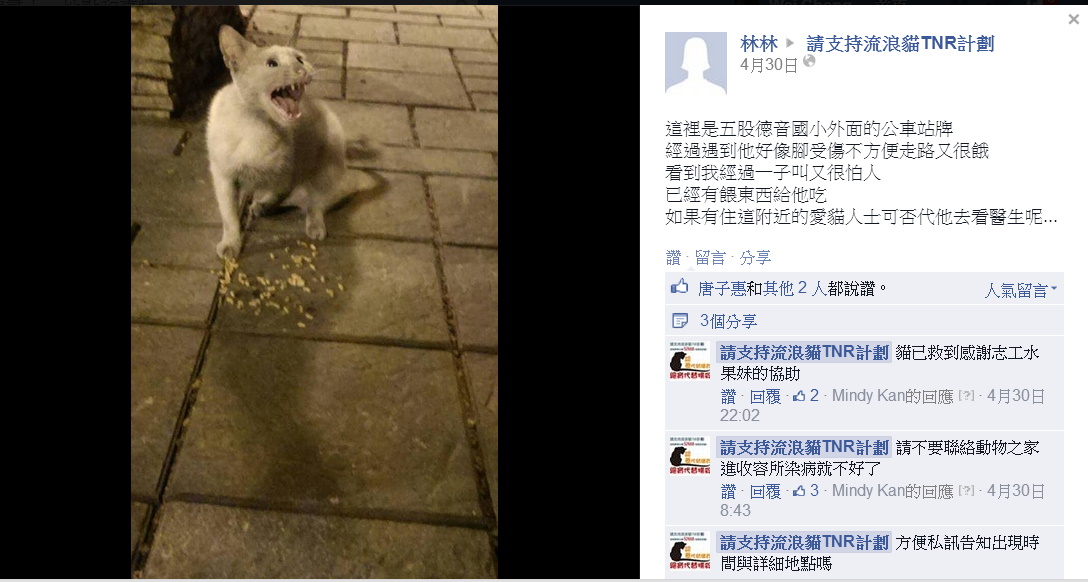Click 回覆 on the 貓已救到 comment
The image size is (1088, 582).
coord(765,396)
